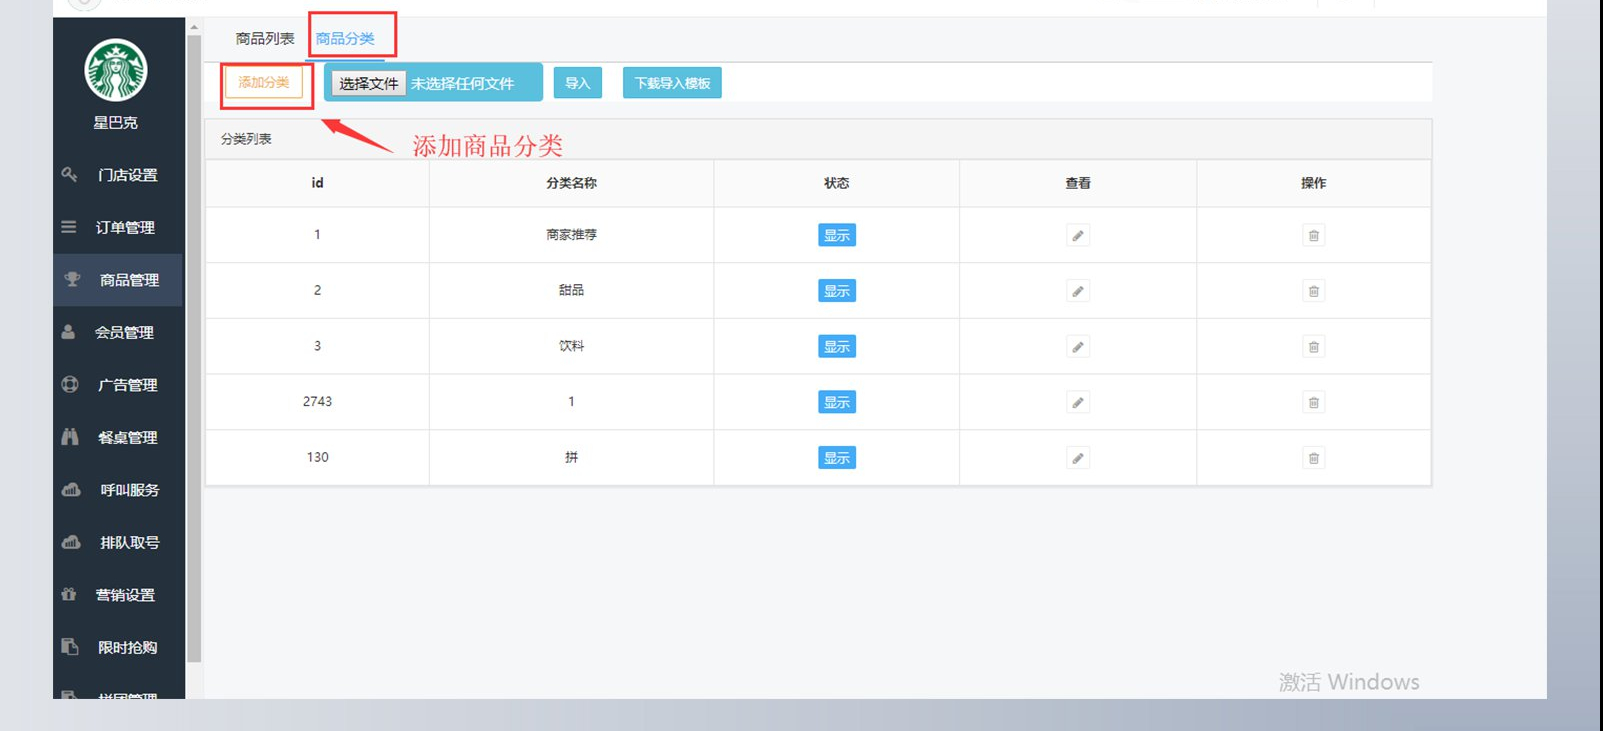Click the 拼 category name cell
This screenshot has height=731, width=1603.
pyautogui.click(x=571, y=458)
